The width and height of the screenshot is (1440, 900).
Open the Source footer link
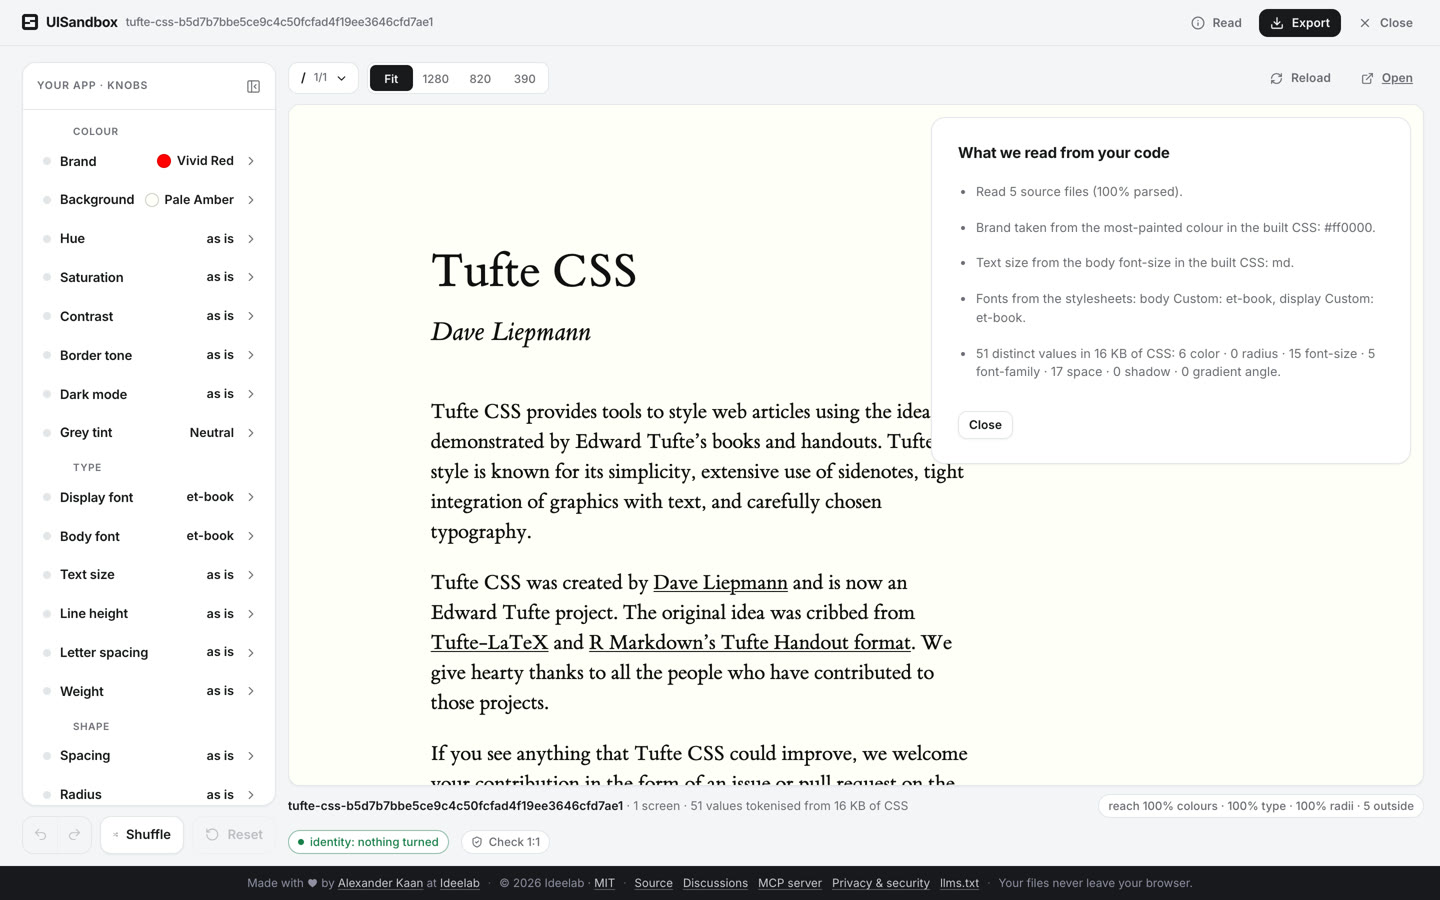[653, 883]
